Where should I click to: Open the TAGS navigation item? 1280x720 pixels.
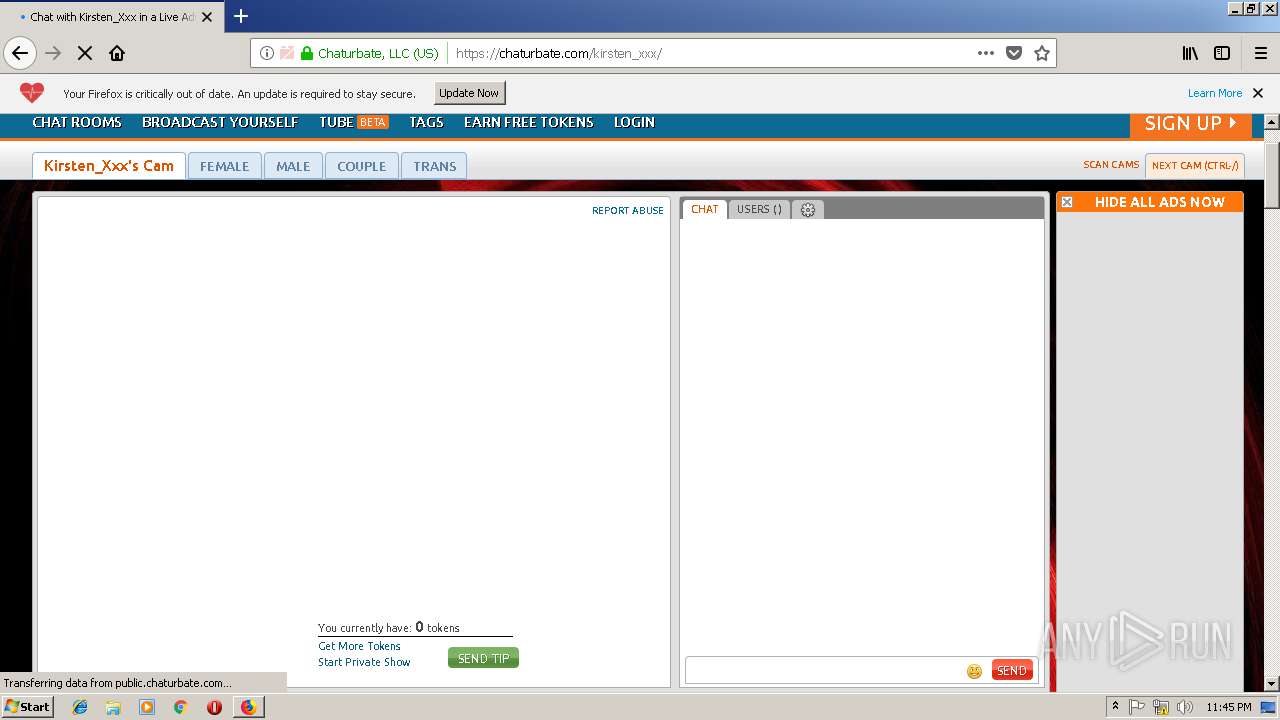click(x=426, y=122)
